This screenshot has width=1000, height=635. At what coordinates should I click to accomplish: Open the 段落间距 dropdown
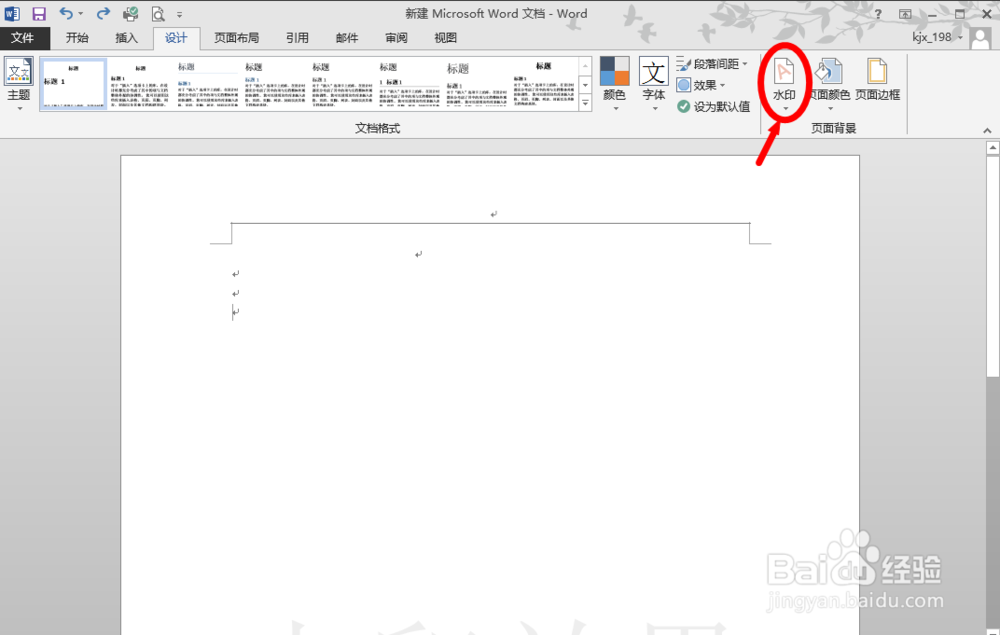pos(712,64)
